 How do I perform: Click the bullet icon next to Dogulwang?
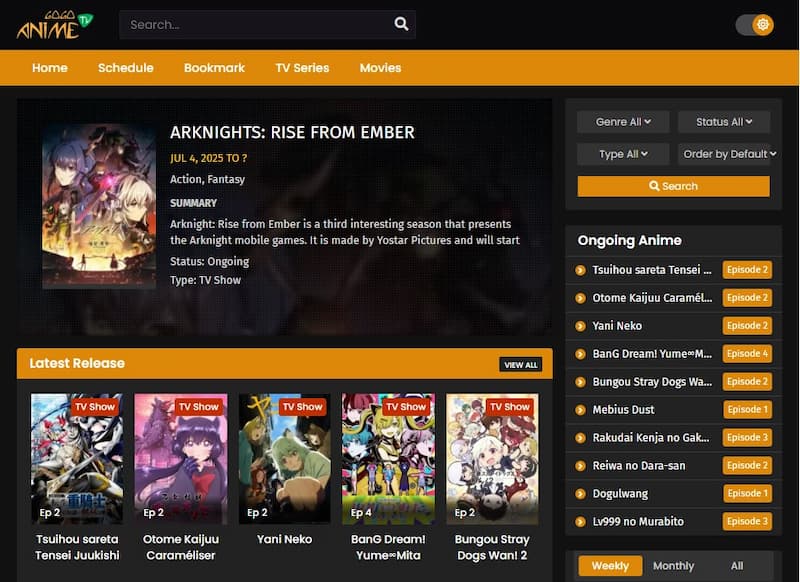click(580, 494)
